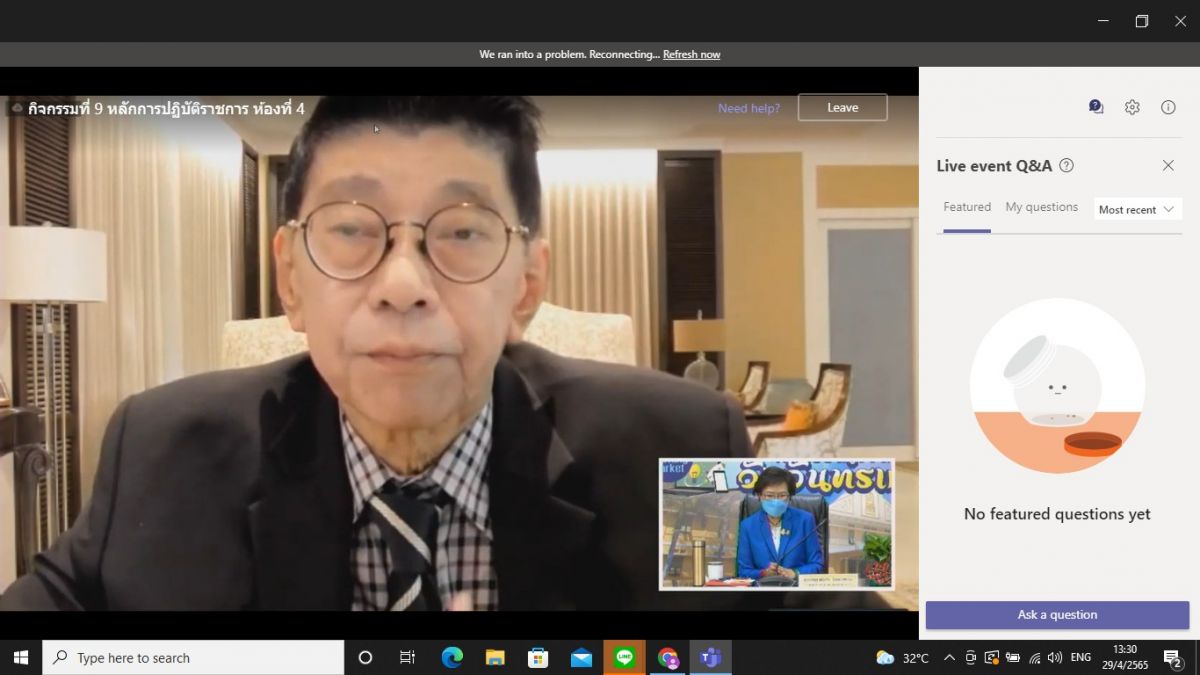Open LINE app in taskbar
Viewport: 1200px width, 675px height.
click(625, 658)
